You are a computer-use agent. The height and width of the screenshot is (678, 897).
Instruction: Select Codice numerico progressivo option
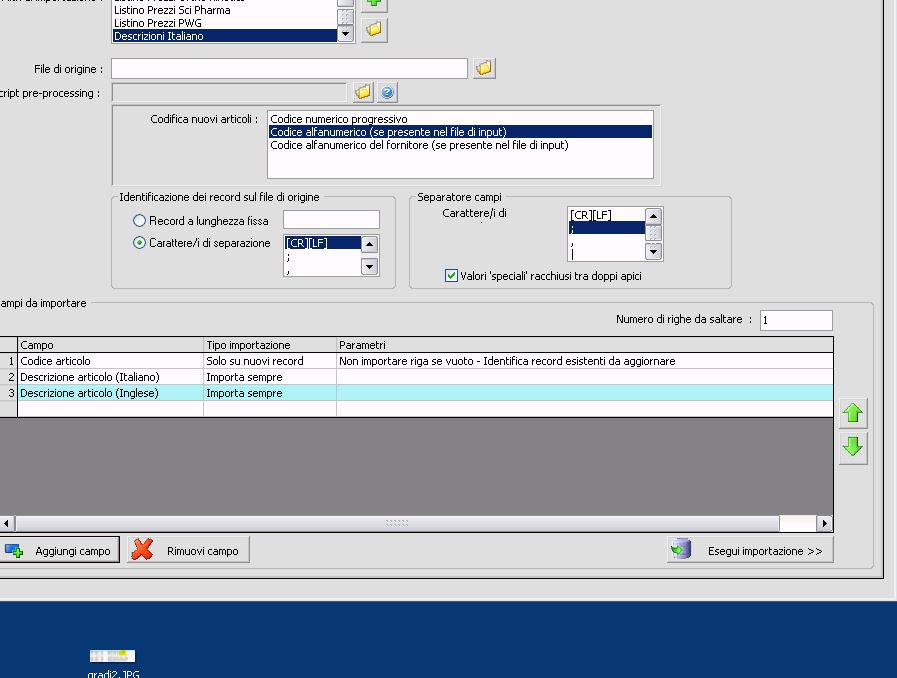461,119
